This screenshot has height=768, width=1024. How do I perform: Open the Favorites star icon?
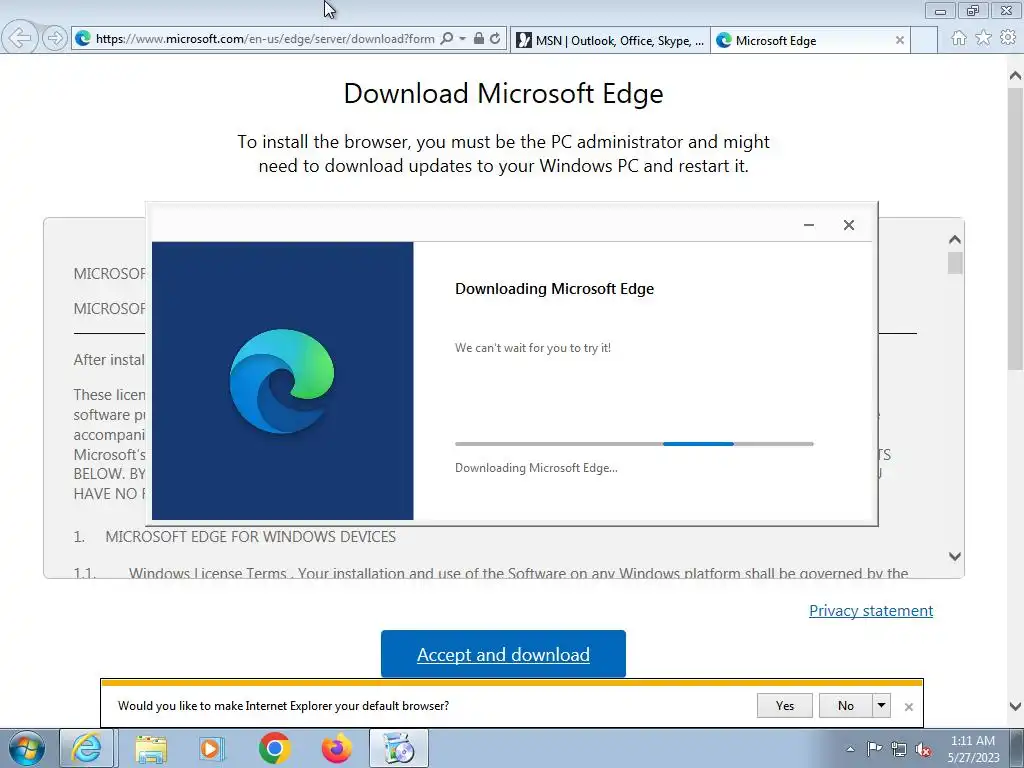coord(983,39)
